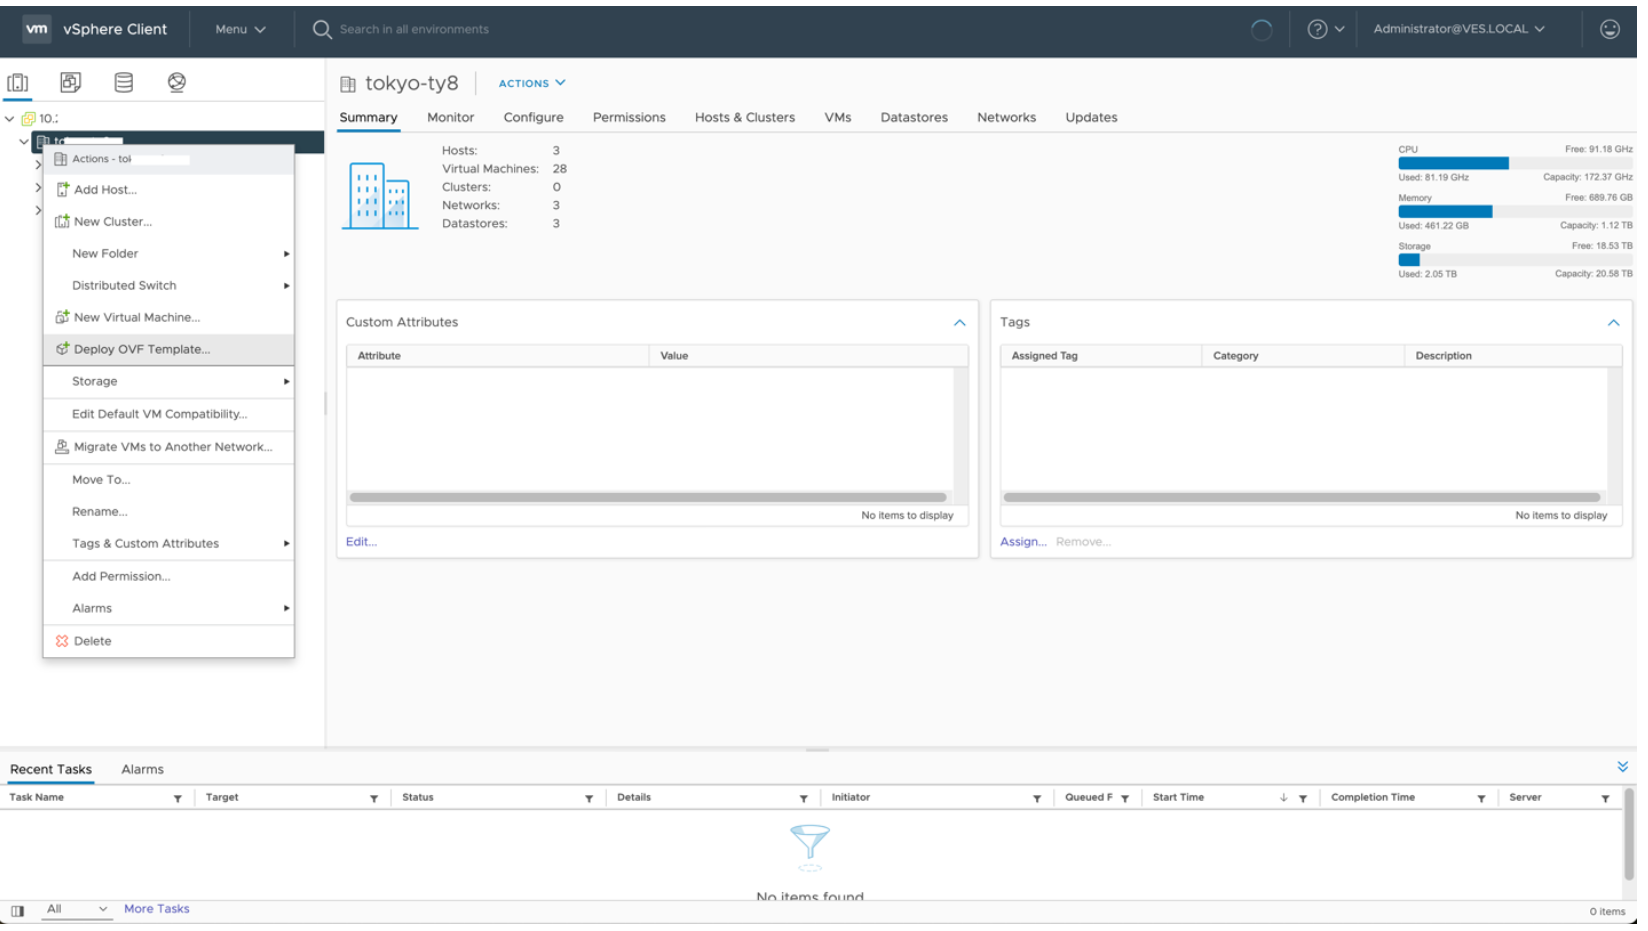Viewport: 1648px width, 931px height.
Task: Open the All tasks filter dropdown
Action: (77, 909)
